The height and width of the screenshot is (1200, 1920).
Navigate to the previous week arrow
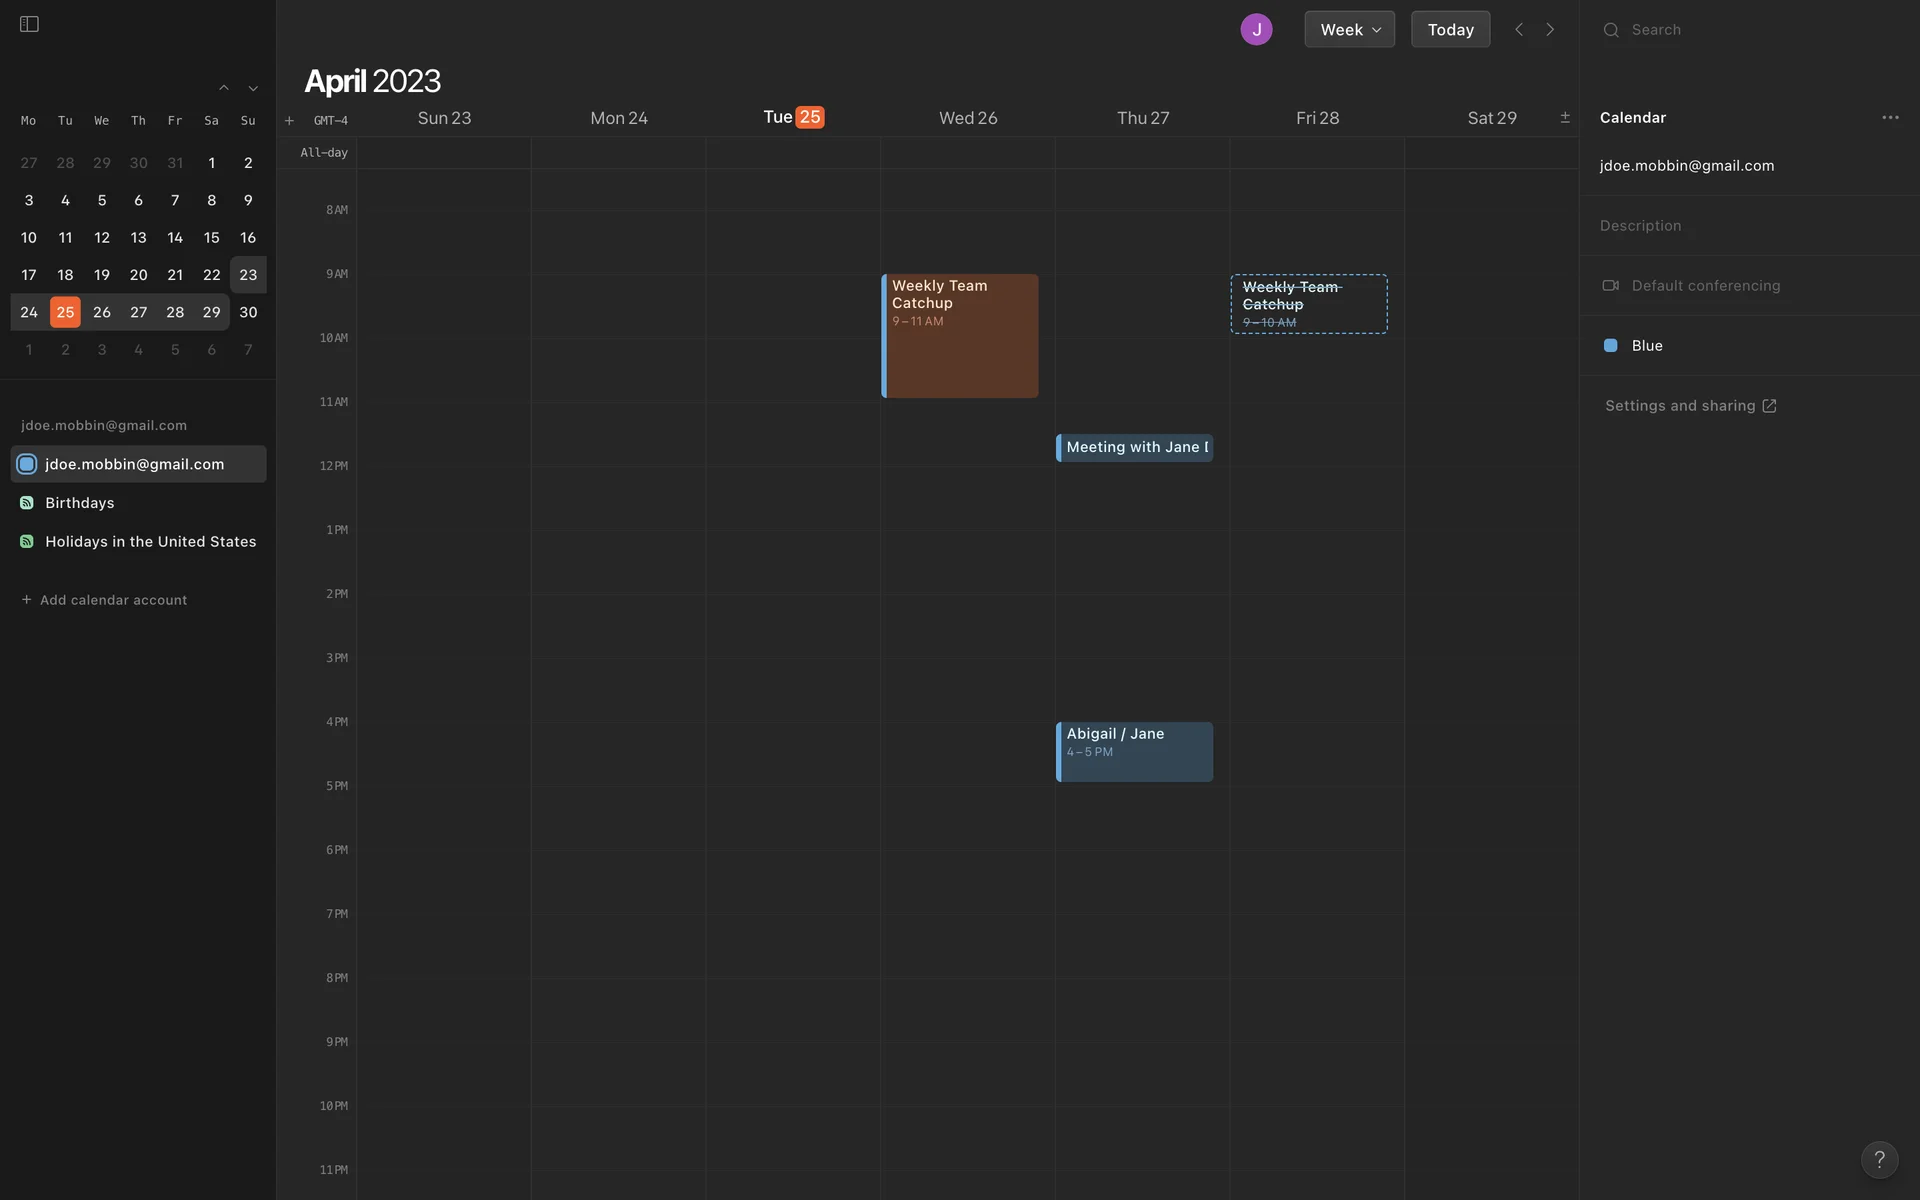[x=1519, y=30]
